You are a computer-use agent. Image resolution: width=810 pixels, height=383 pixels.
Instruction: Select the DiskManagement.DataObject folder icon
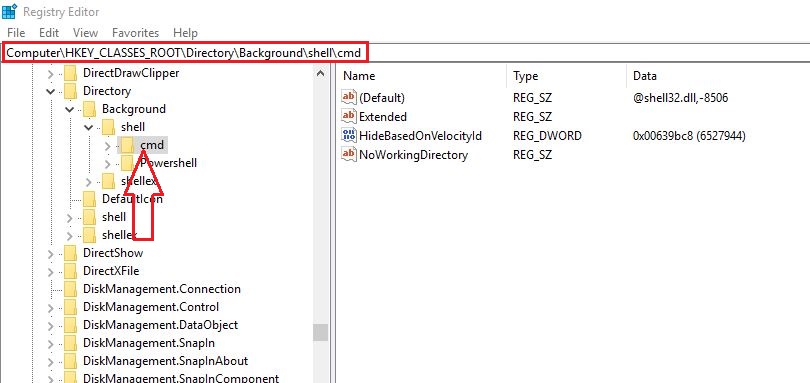click(x=70, y=325)
